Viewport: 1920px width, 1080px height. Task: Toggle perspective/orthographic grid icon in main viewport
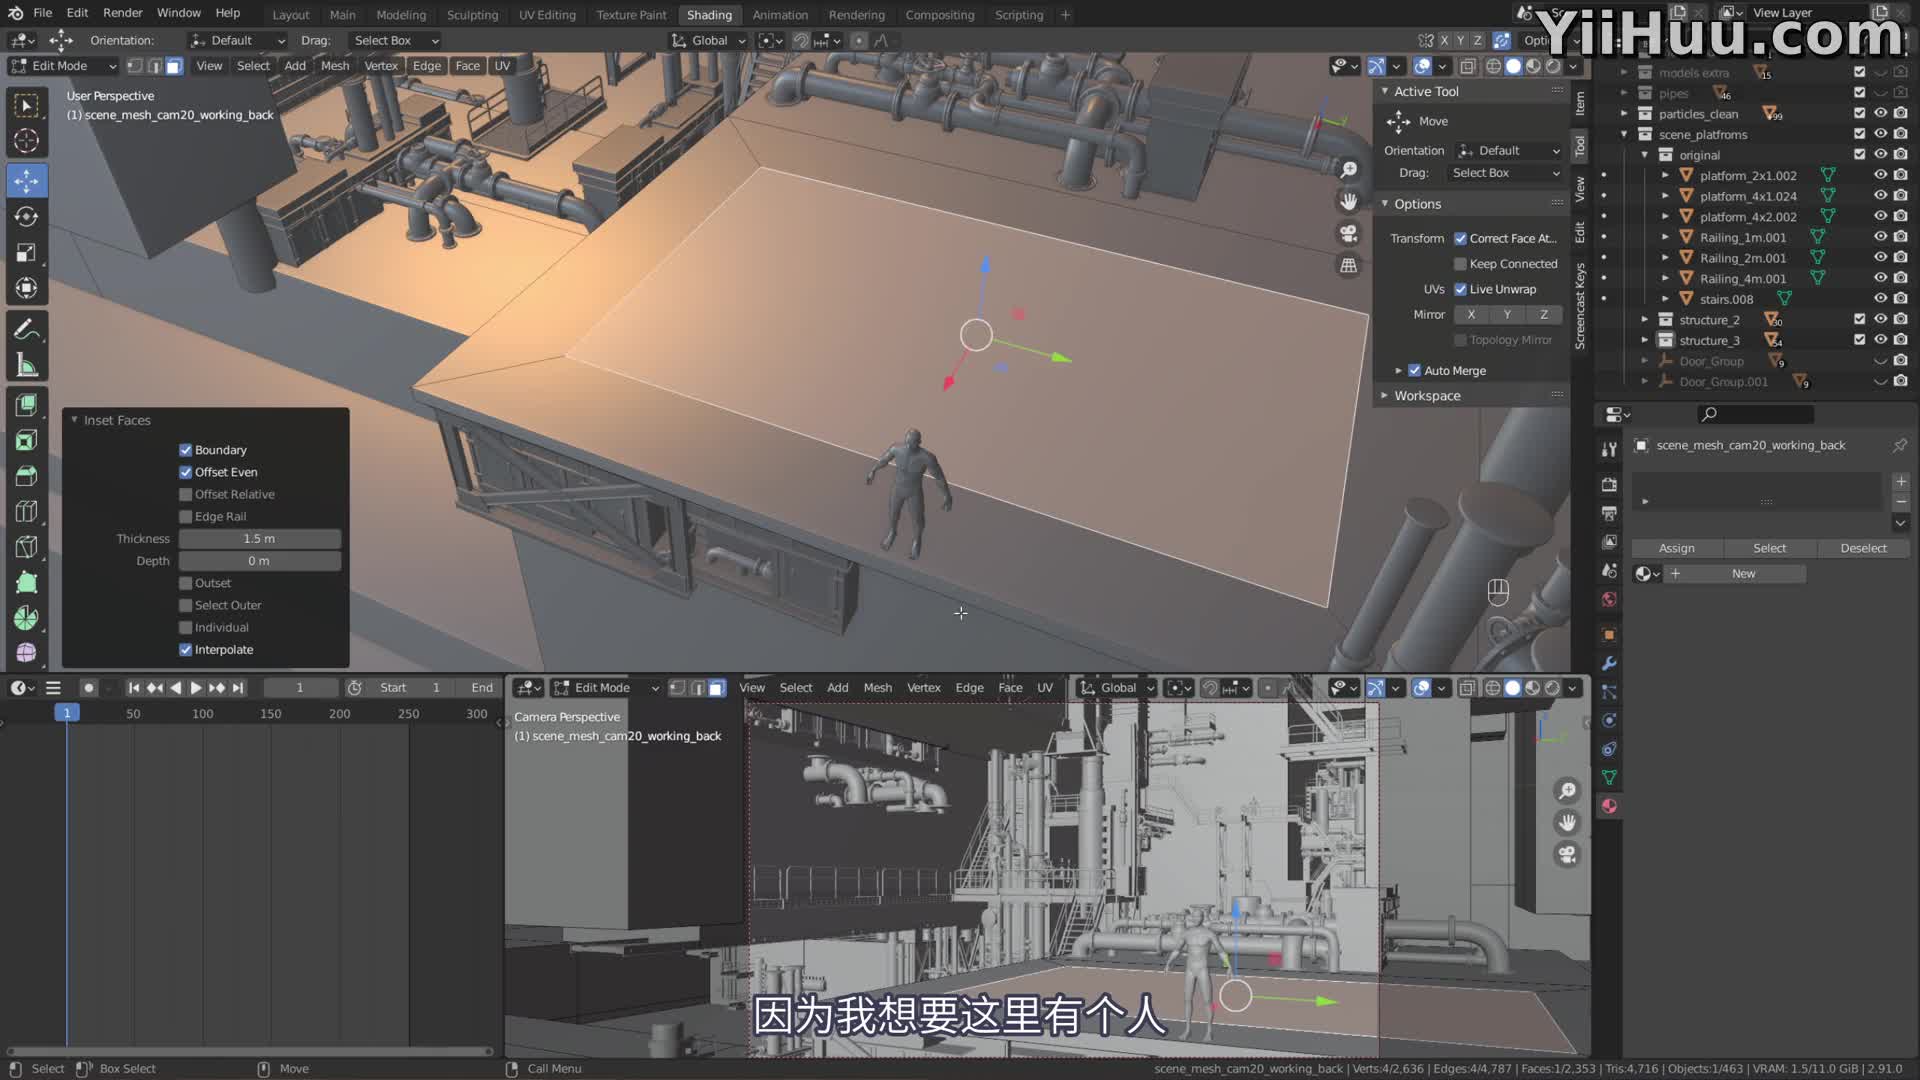pyautogui.click(x=1349, y=265)
